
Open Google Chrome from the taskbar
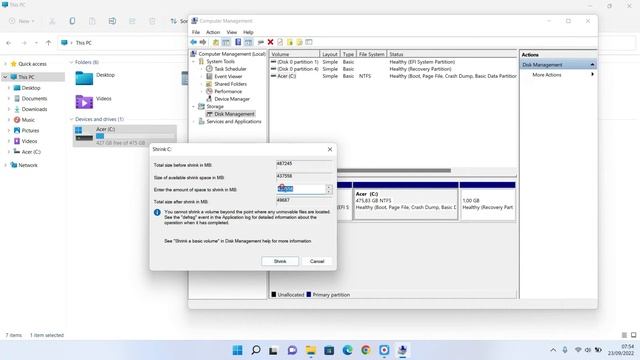pyautogui.click(x=366, y=350)
